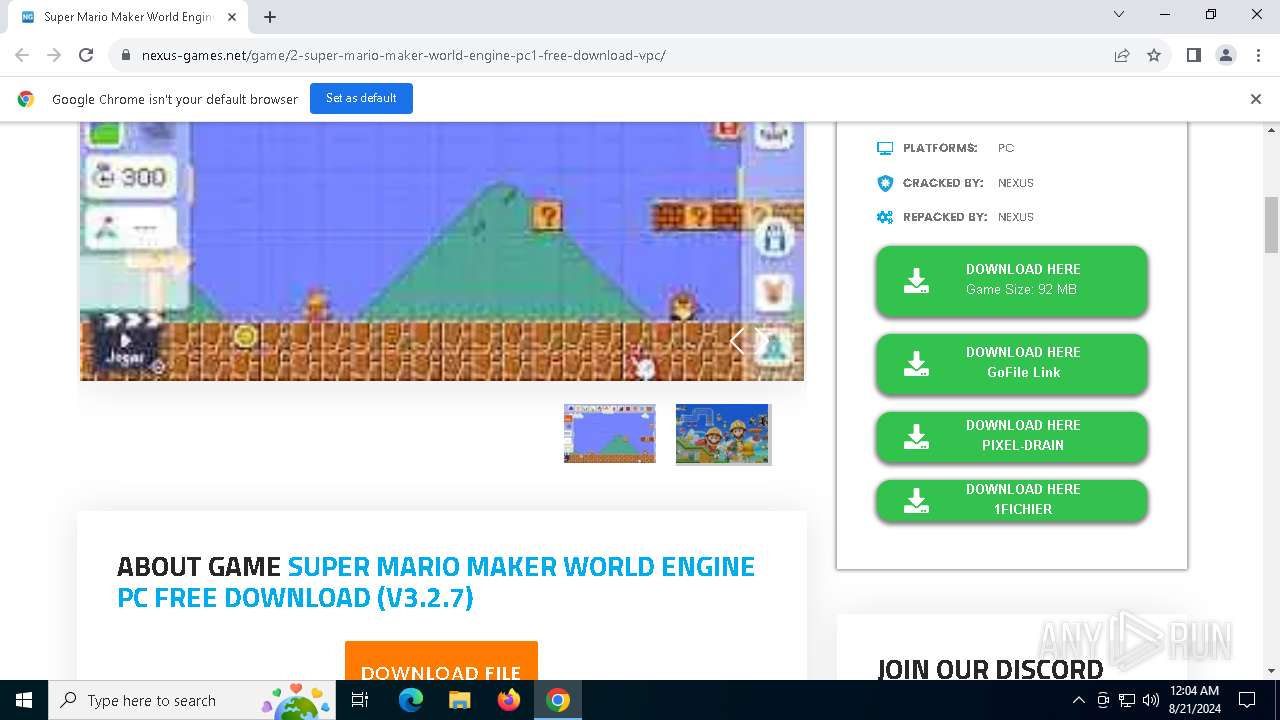Download the game via Game Size 92 MB button
The height and width of the screenshot is (720, 1280).
1011,280
